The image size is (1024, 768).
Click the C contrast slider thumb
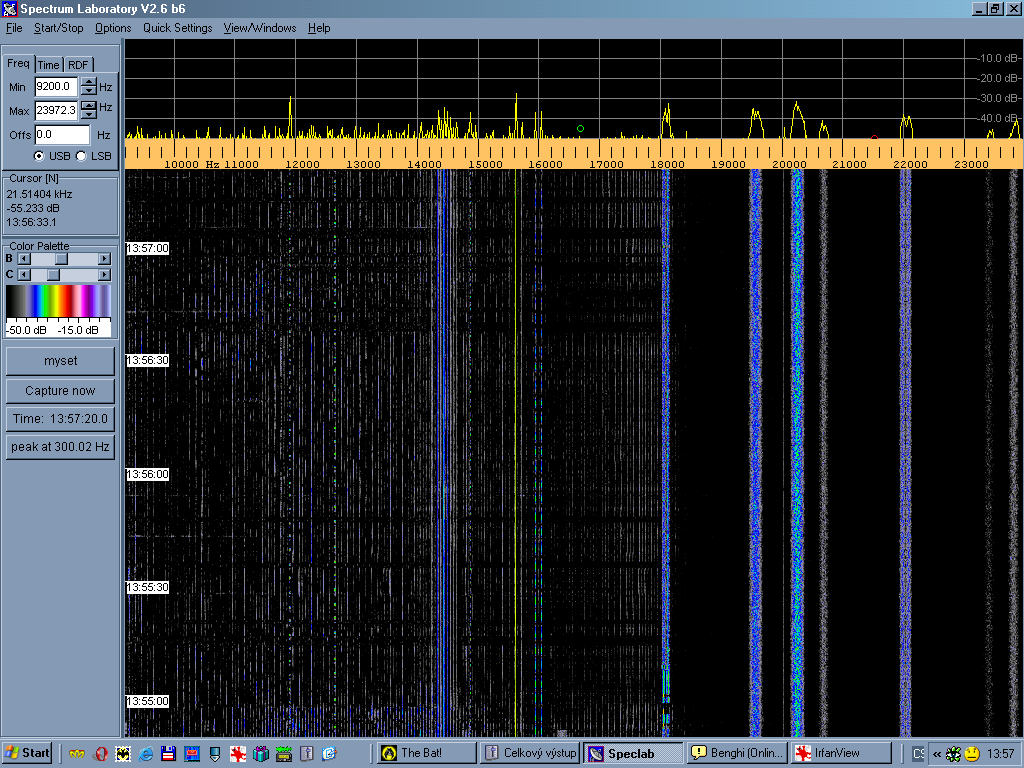[54, 275]
